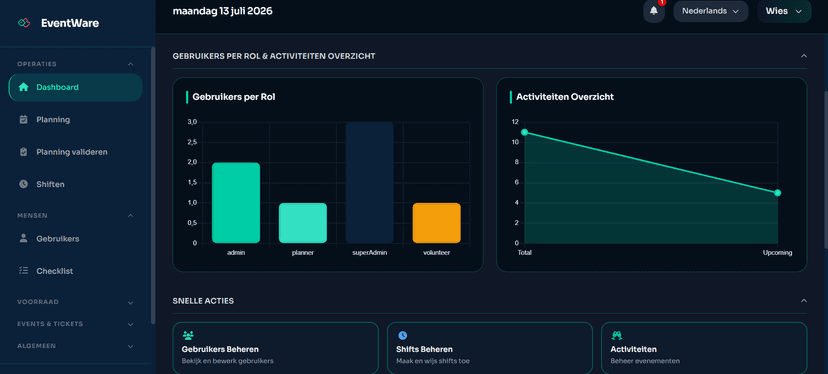This screenshot has height=374, width=828.
Task: Click the EventWare brand name
Action: (70, 23)
